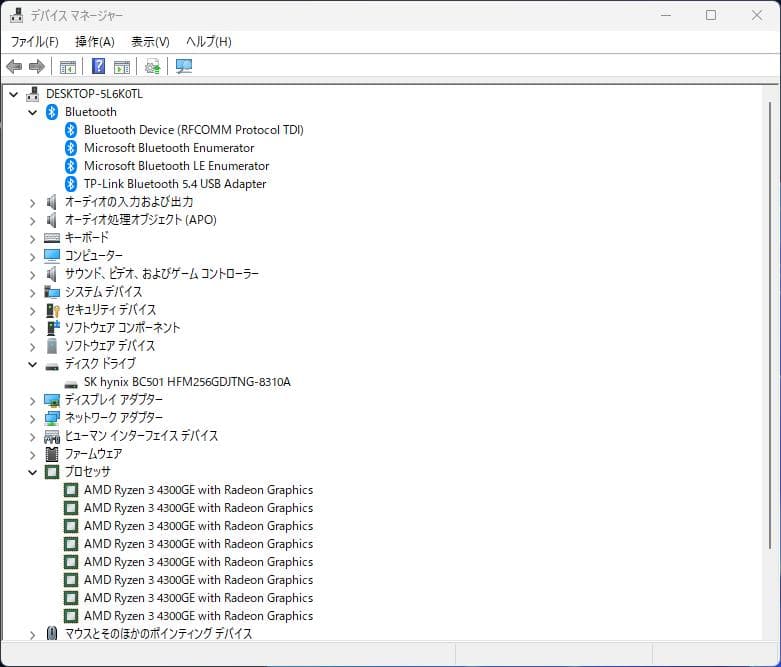
Task: Collapse the Bluetooth category
Action: tap(32, 112)
